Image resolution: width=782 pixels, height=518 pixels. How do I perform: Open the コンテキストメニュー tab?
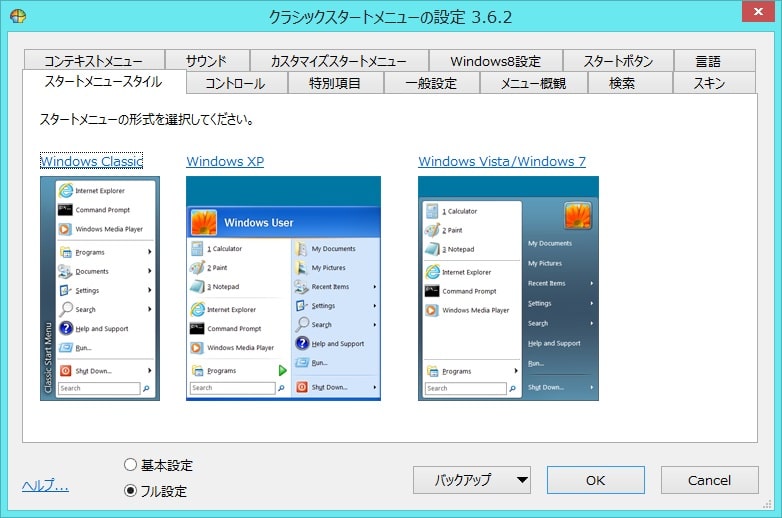tap(94, 61)
